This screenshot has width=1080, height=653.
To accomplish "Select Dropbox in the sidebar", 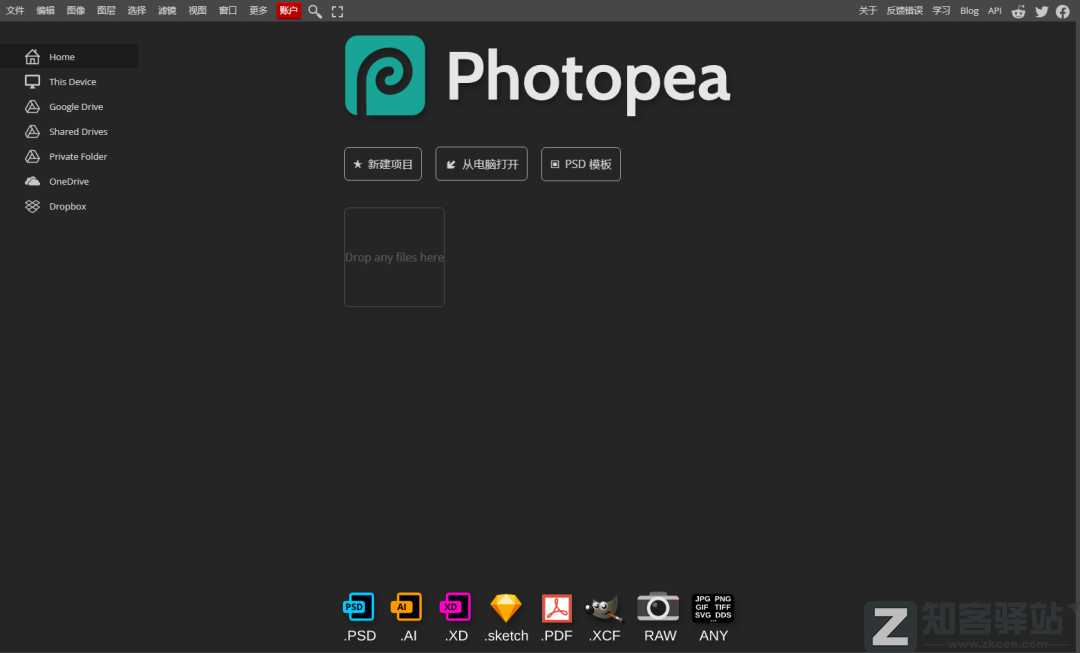I will coord(68,207).
